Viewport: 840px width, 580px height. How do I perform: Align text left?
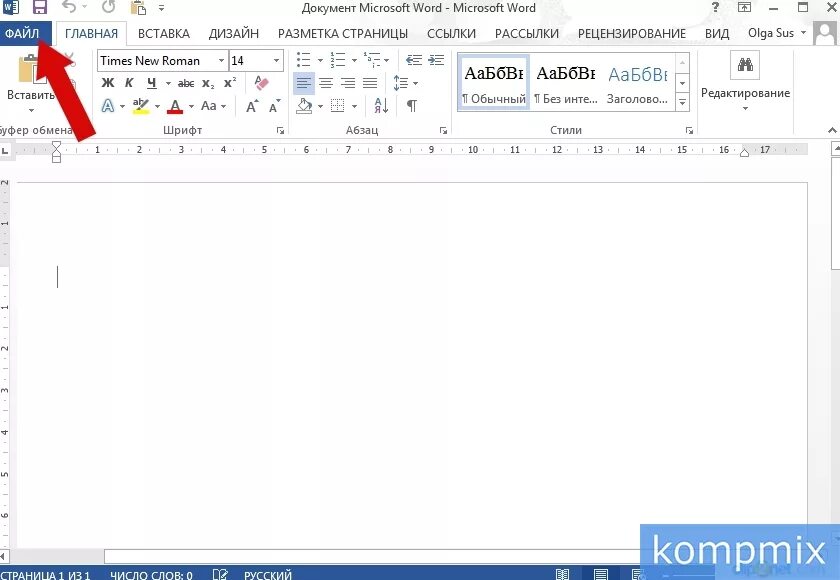304,83
